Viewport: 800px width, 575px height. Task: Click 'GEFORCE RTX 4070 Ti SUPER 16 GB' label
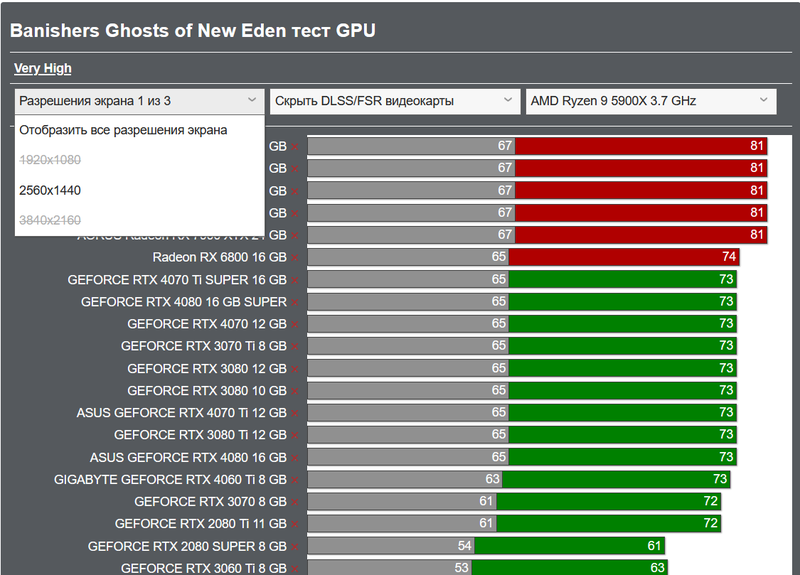pos(177,280)
